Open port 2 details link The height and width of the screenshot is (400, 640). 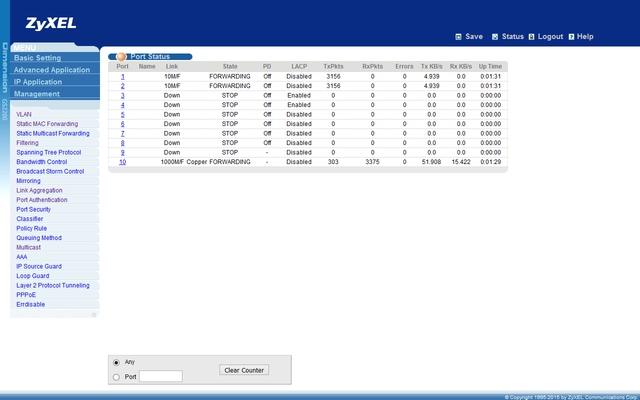click(x=122, y=86)
